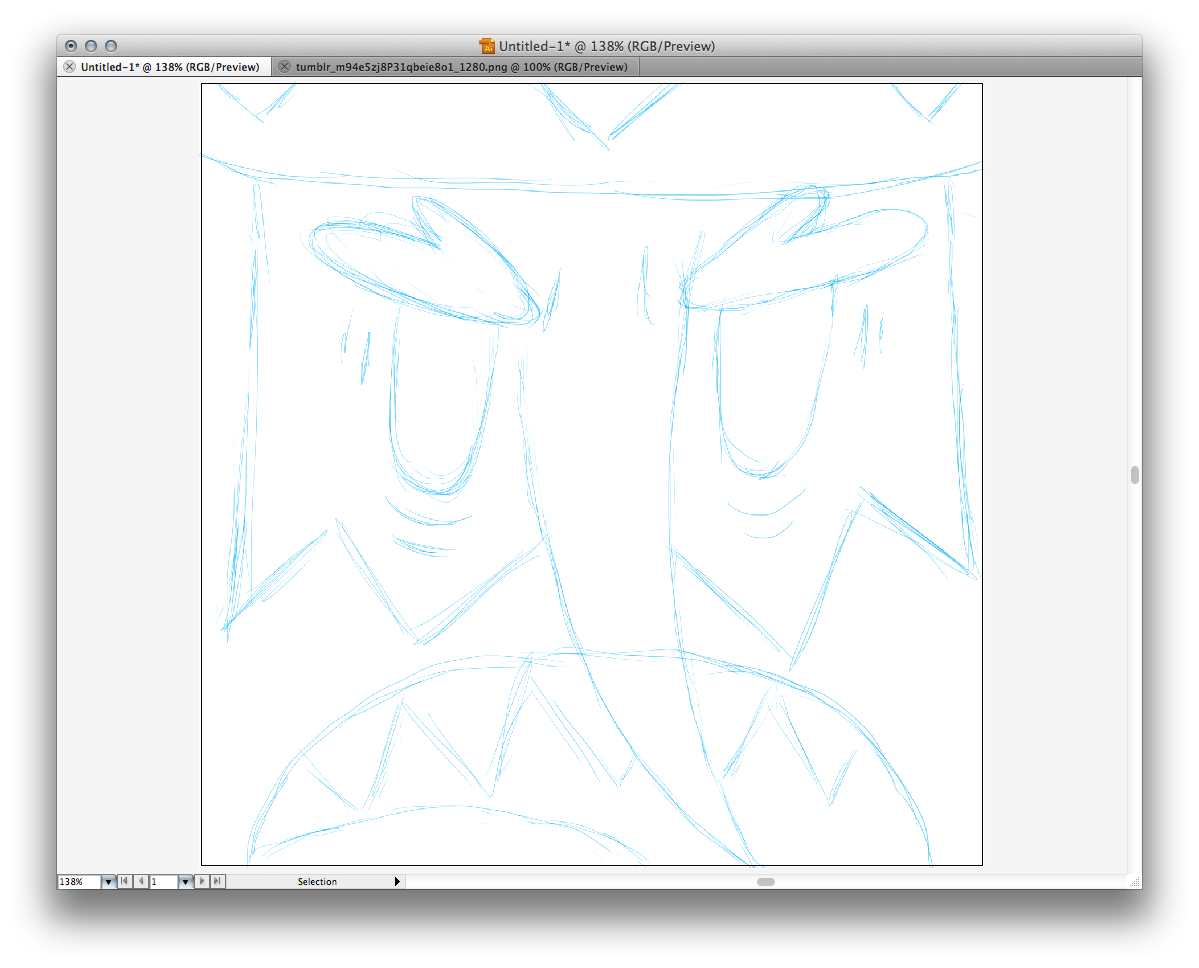The width and height of the screenshot is (1199, 968).
Task: Expand the status bar options arrow
Action: click(x=397, y=882)
